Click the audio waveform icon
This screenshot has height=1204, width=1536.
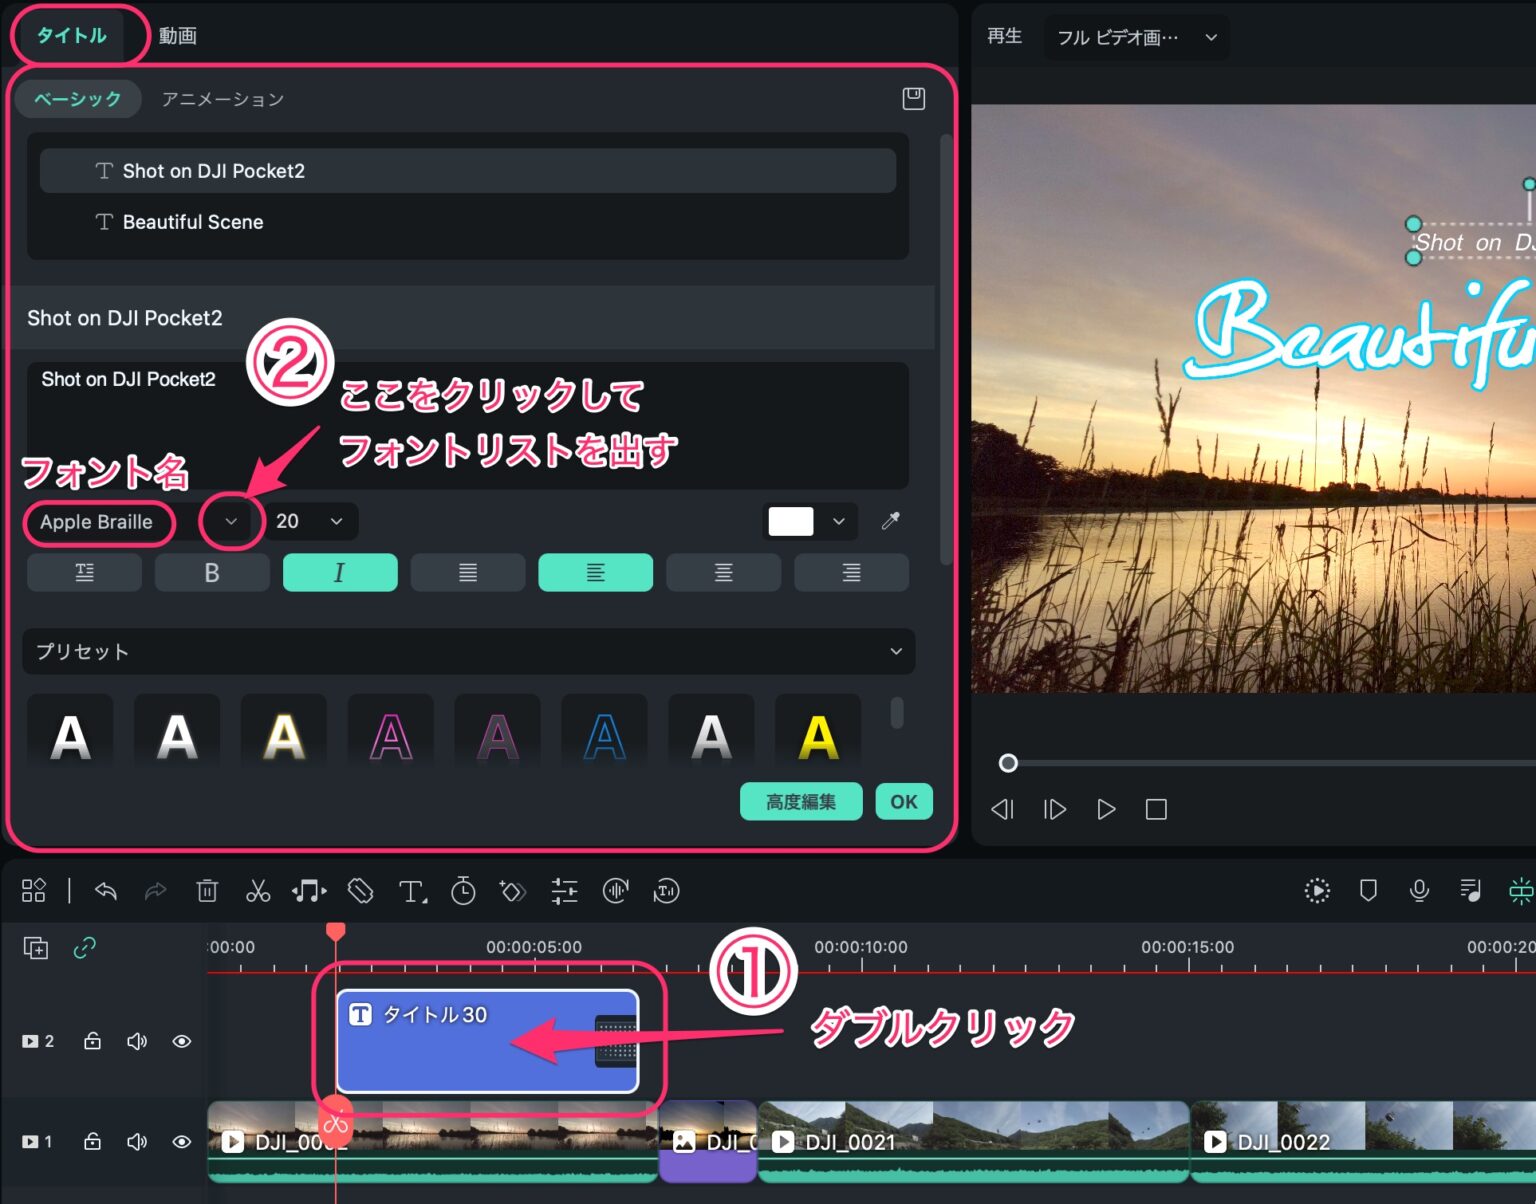[616, 890]
